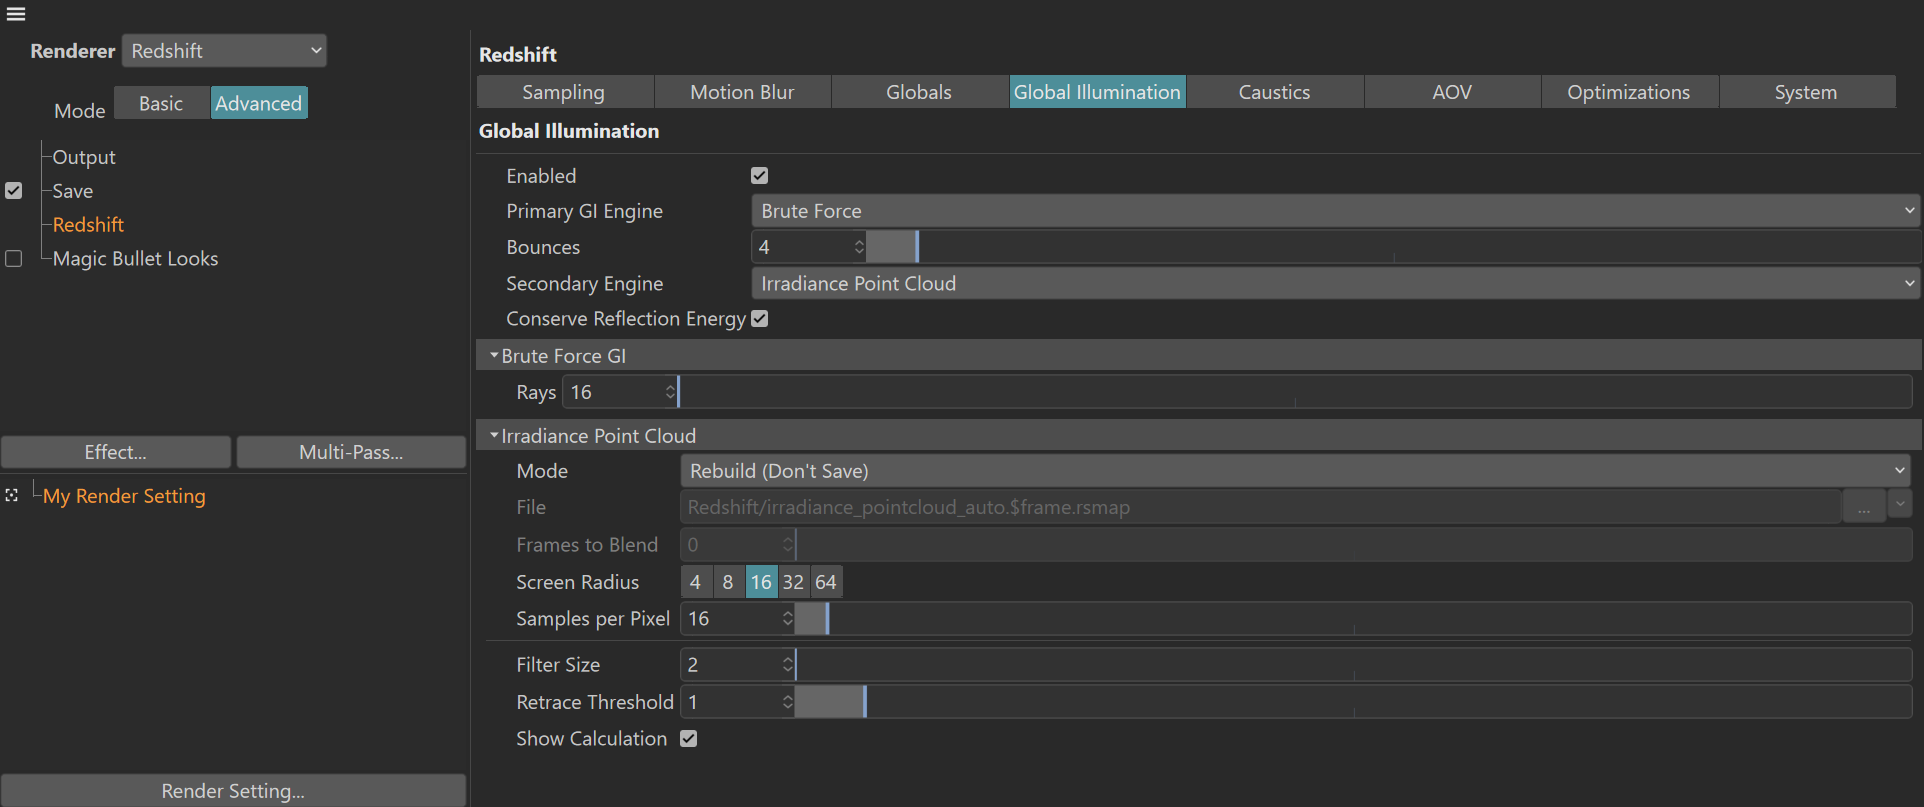1924x807 pixels.
Task: Select My Render Setting entry
Action: coord(124,496)
